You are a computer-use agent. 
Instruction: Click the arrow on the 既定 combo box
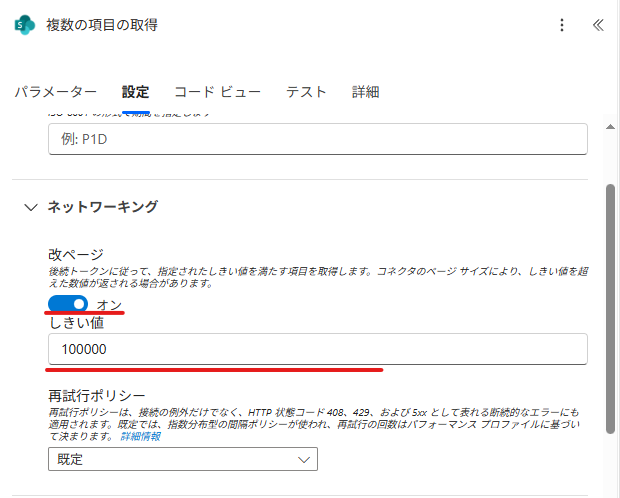[304, 459]
